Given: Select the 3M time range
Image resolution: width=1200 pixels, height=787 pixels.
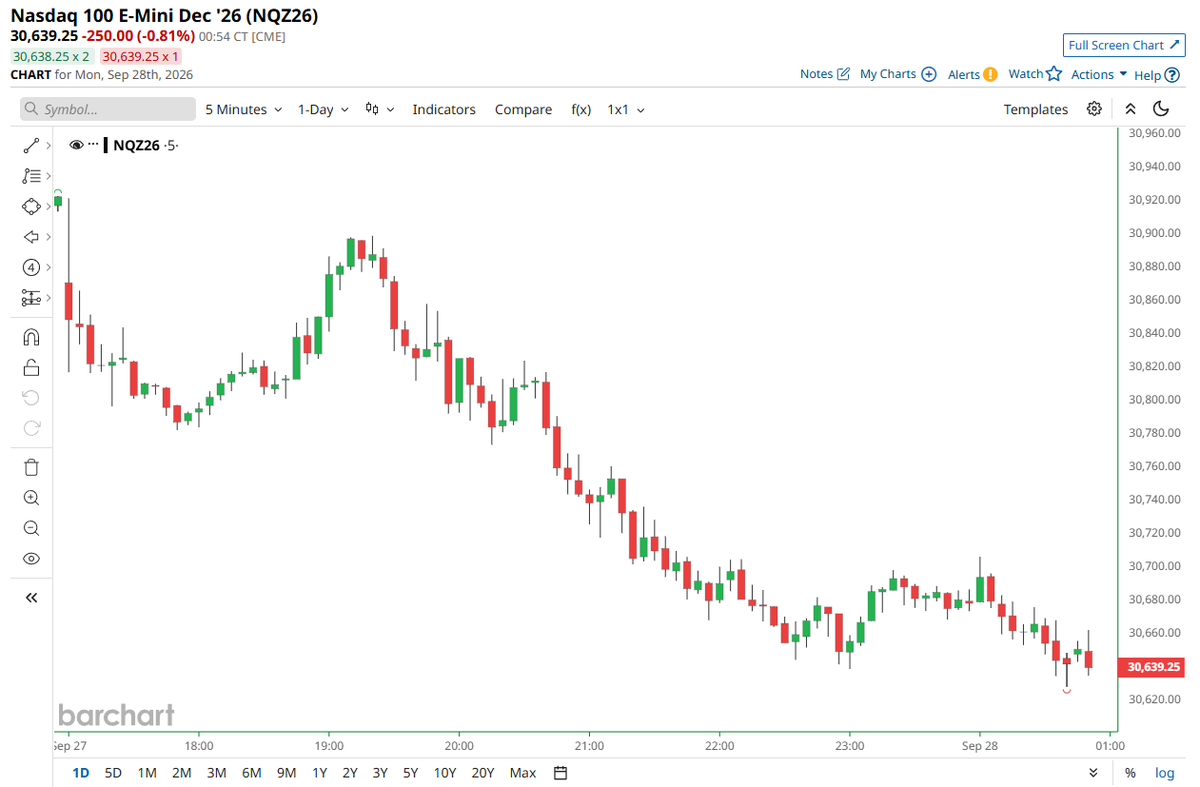Looking at the screenshot, I should point(216,773).
